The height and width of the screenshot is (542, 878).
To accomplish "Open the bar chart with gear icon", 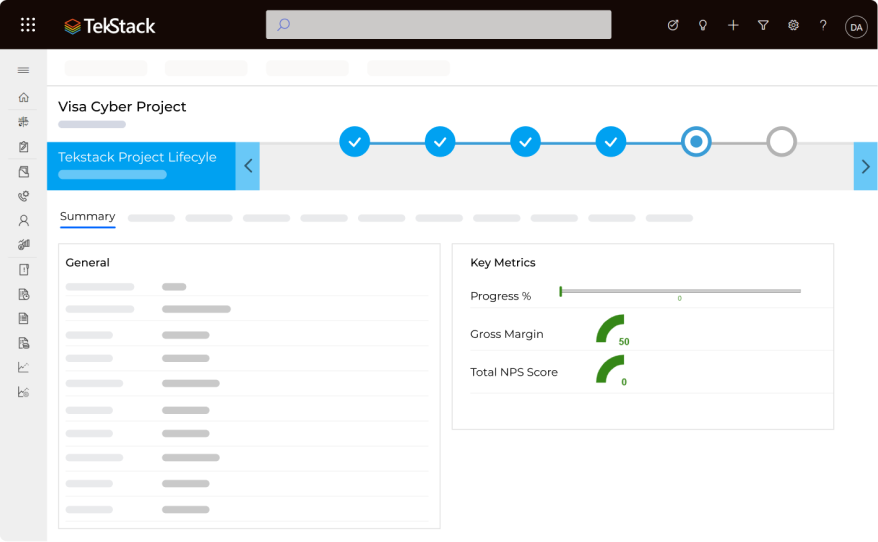I will [x=24, y=245].
